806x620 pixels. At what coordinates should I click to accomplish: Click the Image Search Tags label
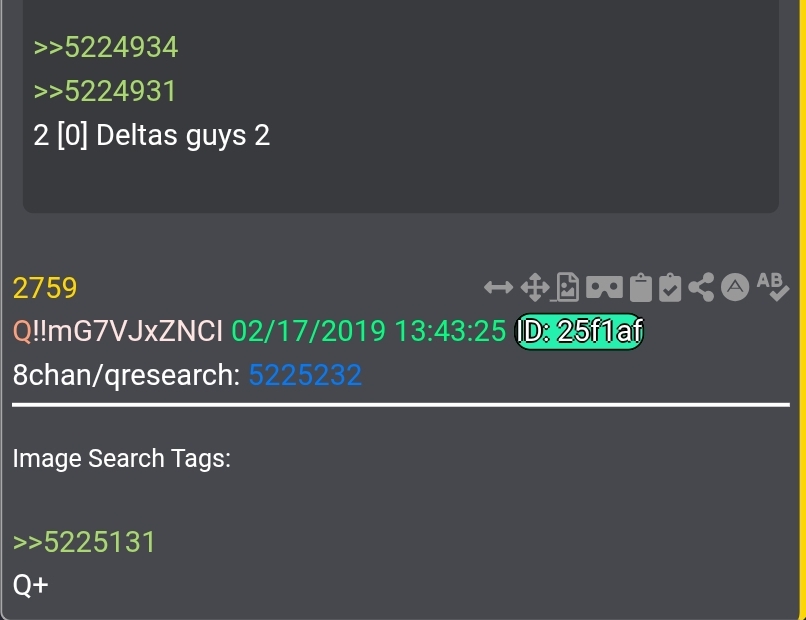122,459
